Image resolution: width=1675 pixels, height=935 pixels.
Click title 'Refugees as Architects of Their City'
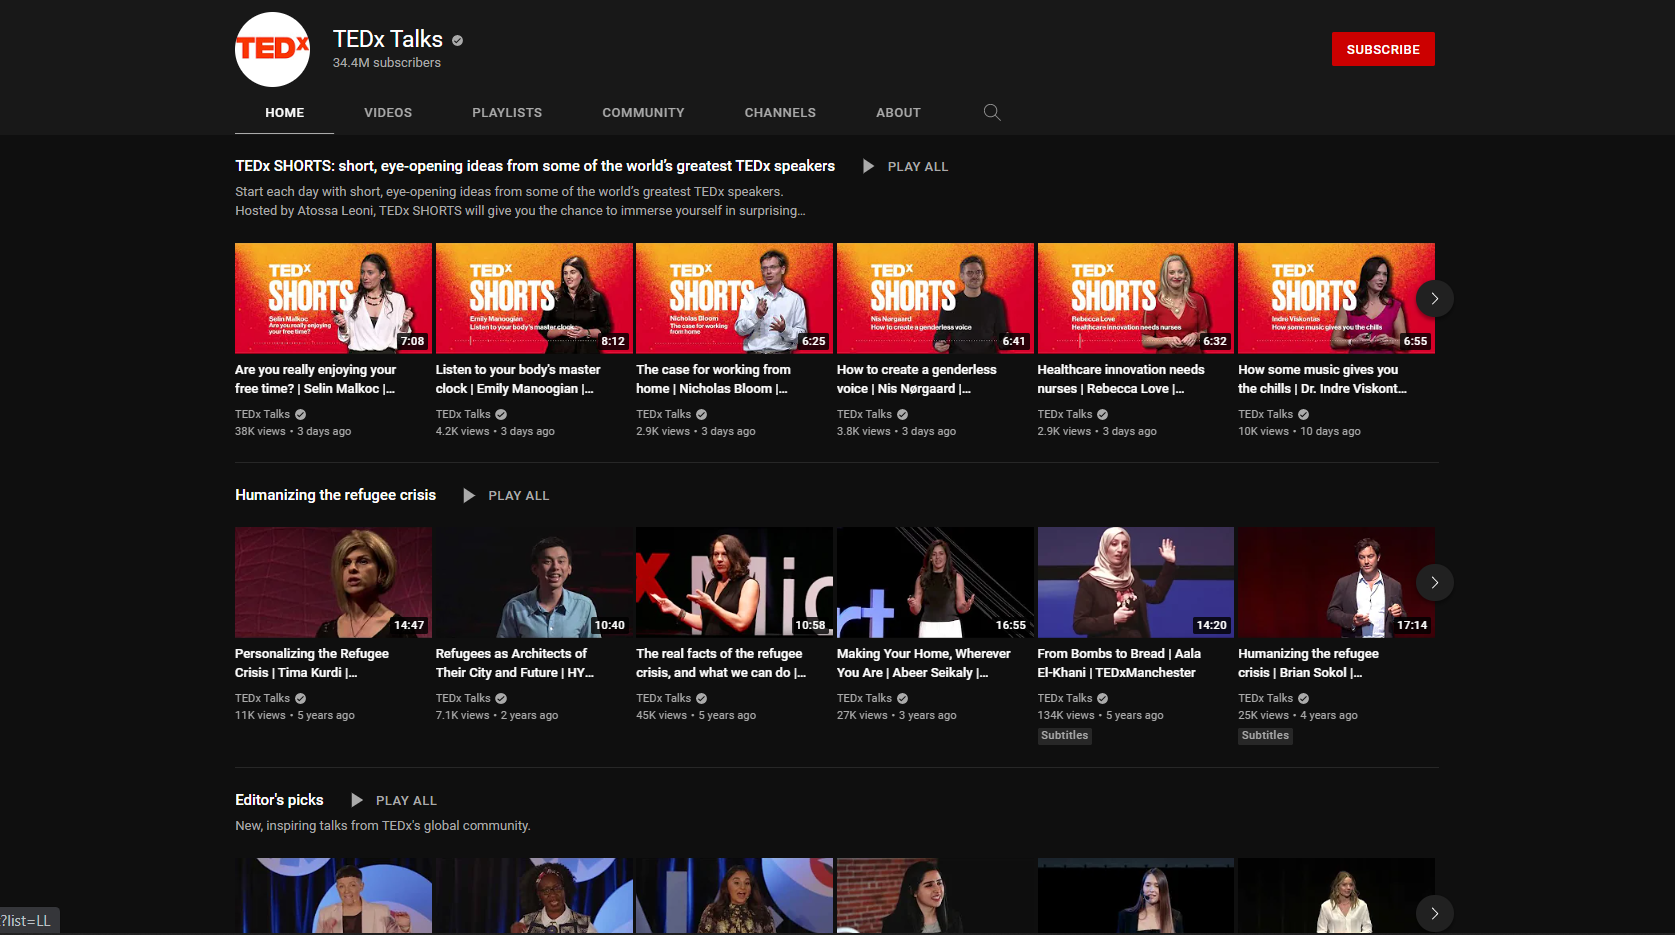(x=515, y=663)
